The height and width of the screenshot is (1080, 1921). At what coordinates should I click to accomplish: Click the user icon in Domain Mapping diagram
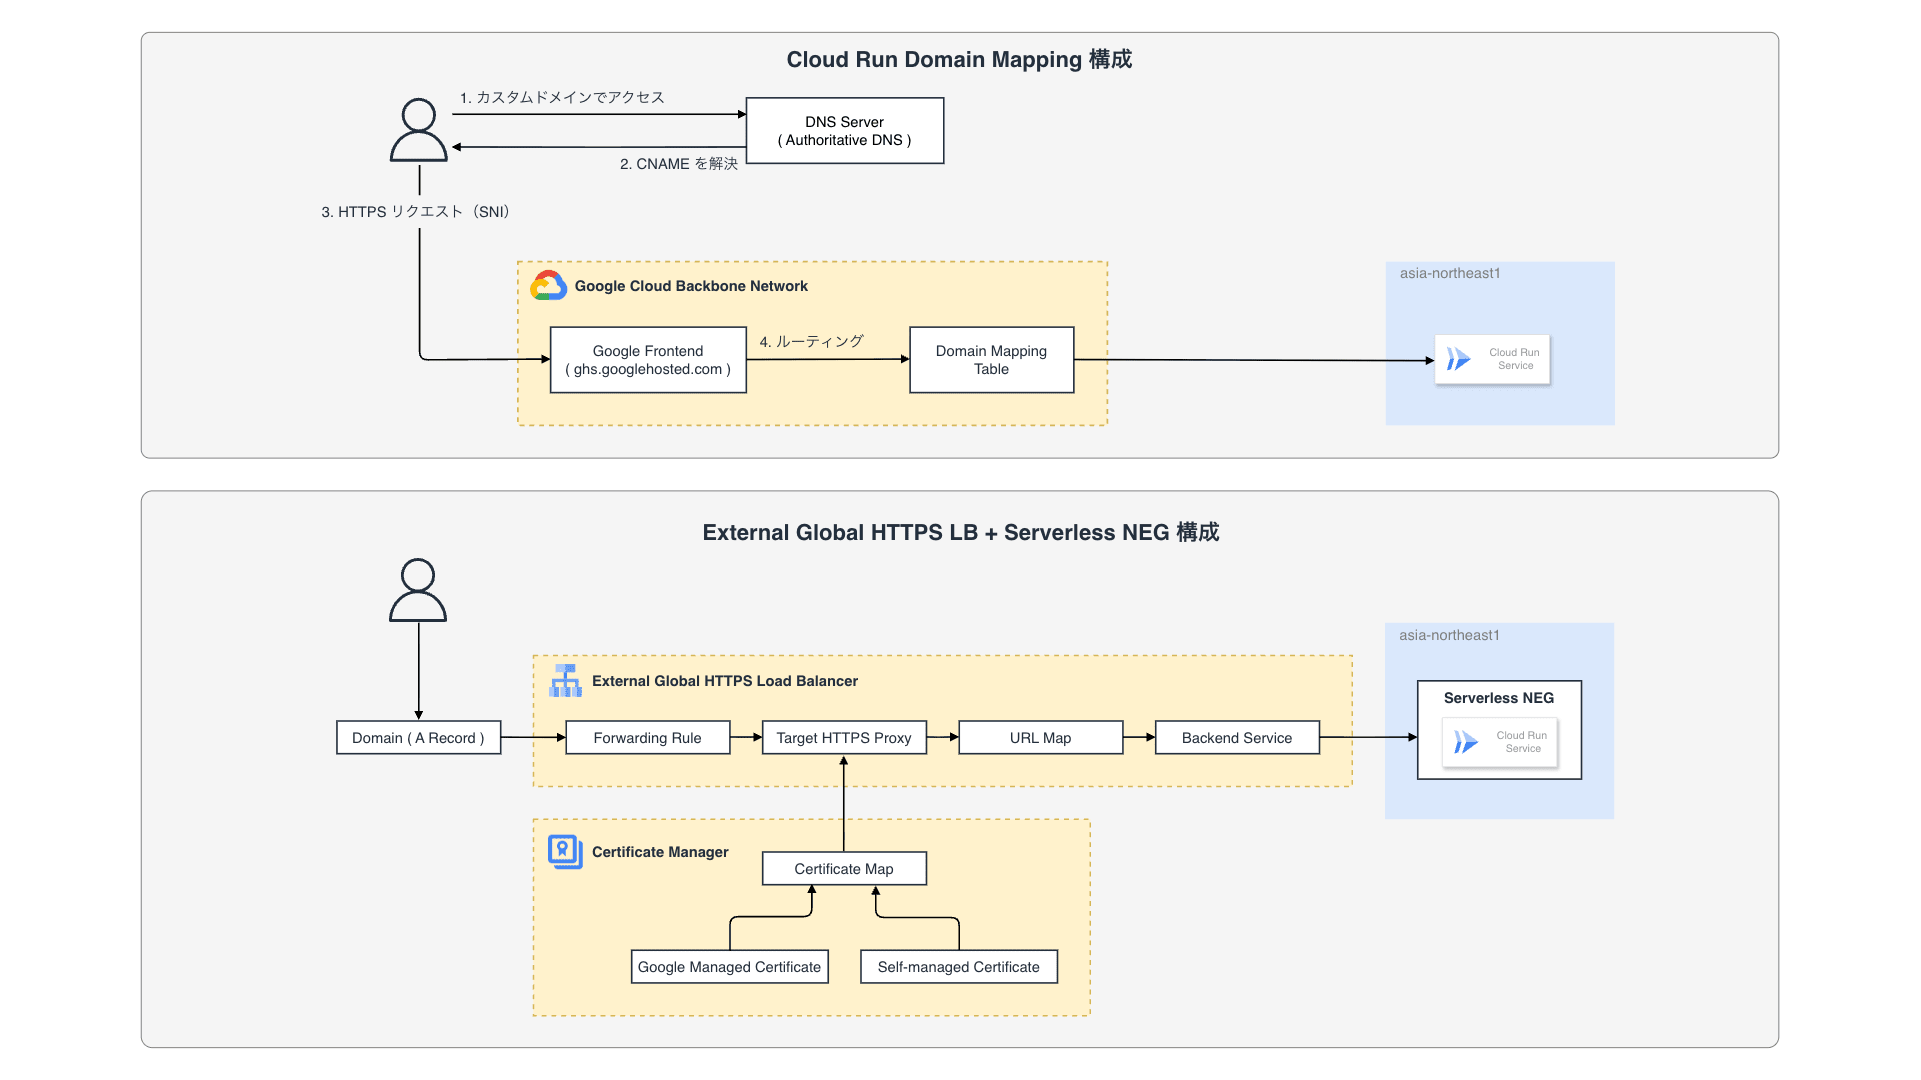click(418, 130)
